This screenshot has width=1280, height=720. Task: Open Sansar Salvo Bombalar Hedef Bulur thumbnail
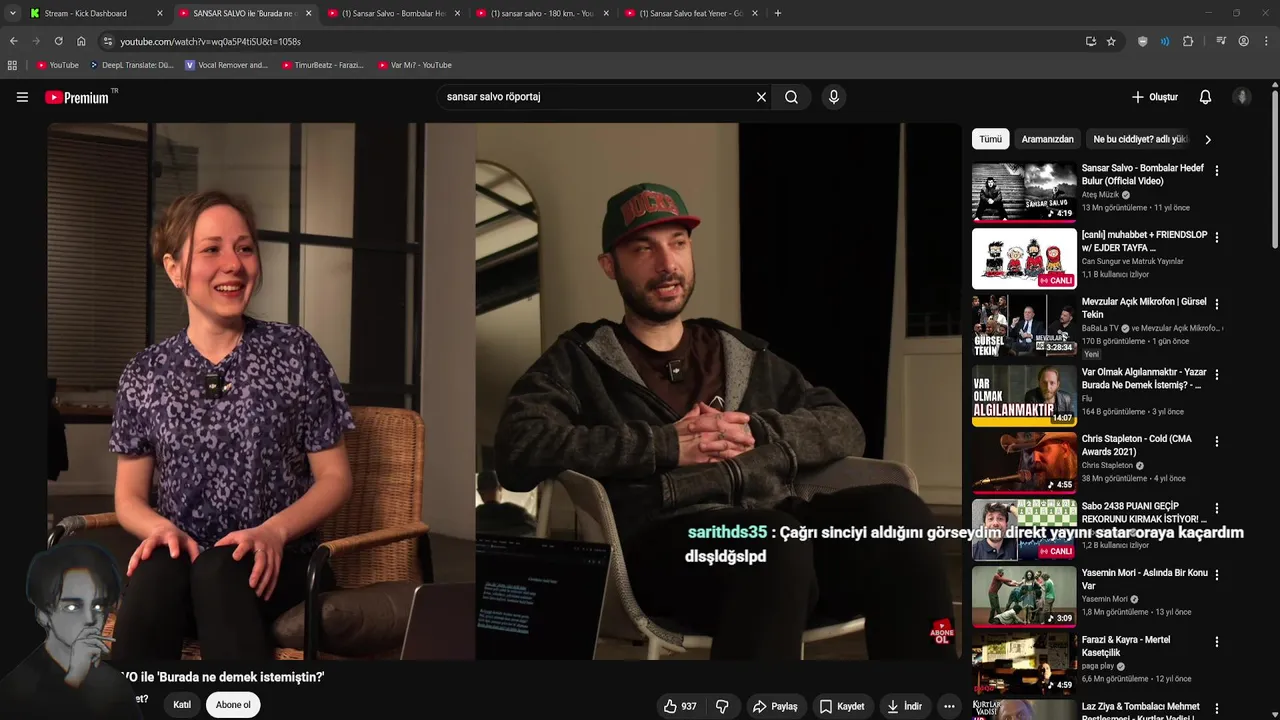(x=1024, y=191)
